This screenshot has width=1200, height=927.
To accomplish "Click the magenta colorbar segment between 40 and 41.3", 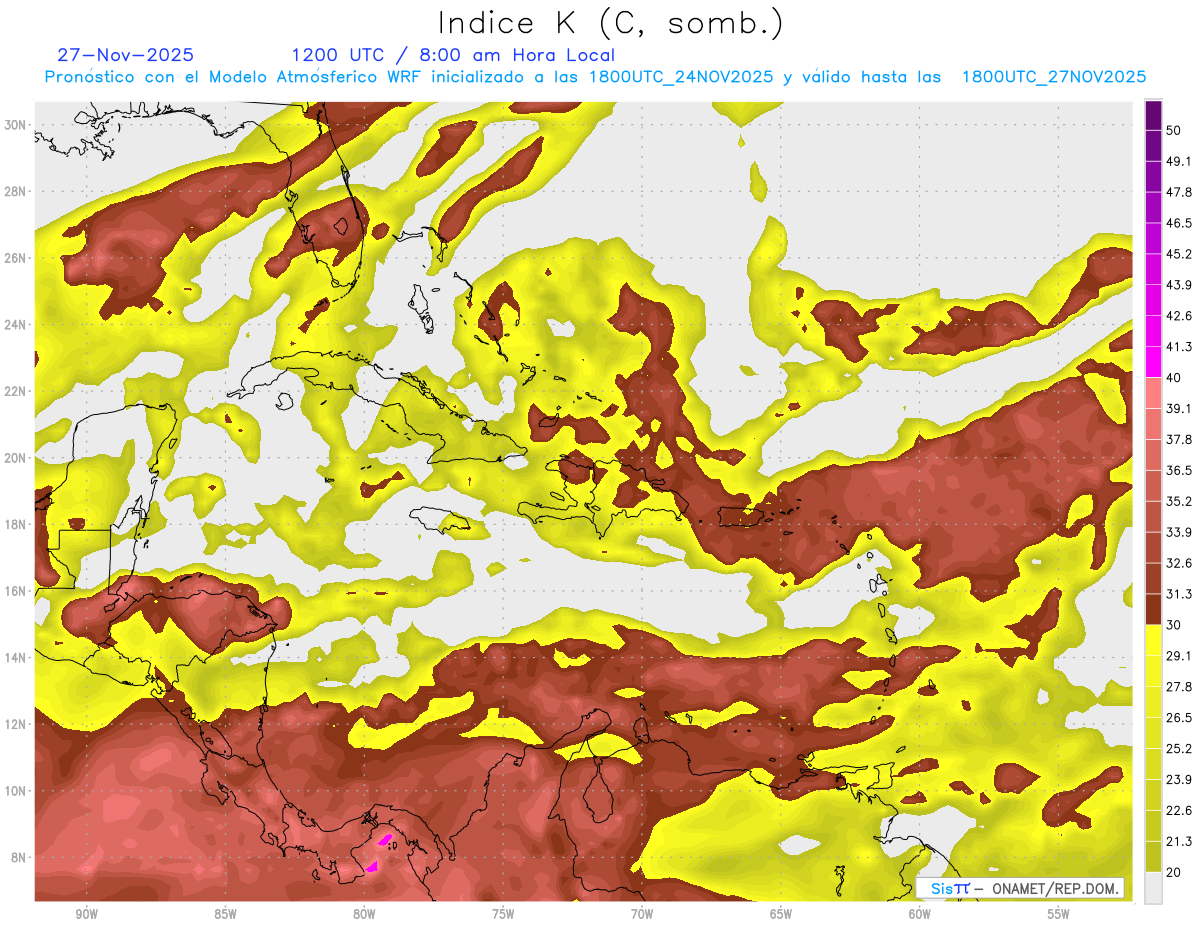I will 1153,362.
